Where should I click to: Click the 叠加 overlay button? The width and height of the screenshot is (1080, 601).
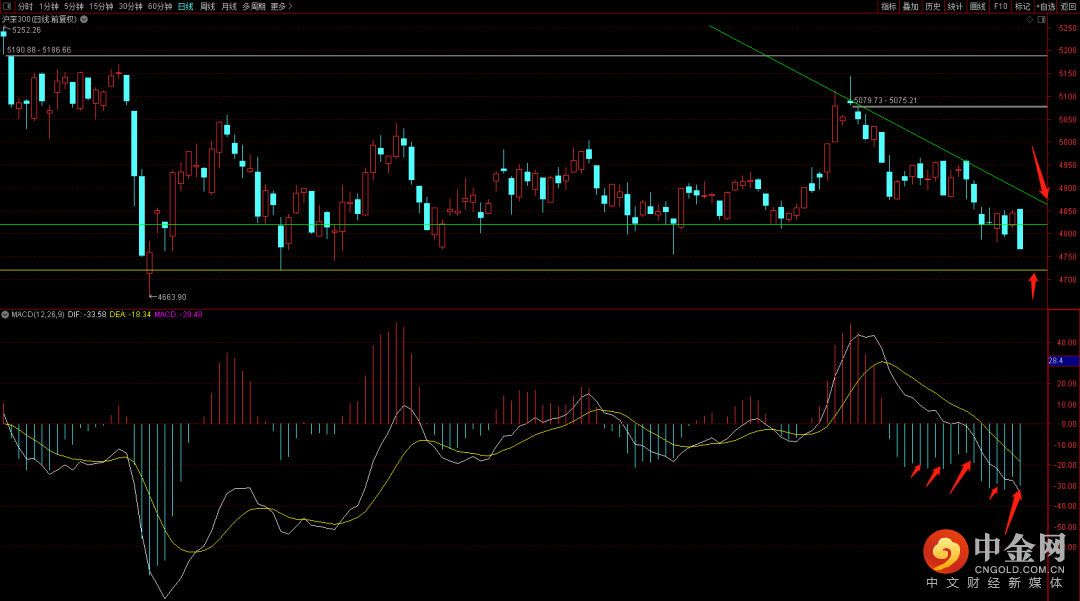click(x=910, y=6)
